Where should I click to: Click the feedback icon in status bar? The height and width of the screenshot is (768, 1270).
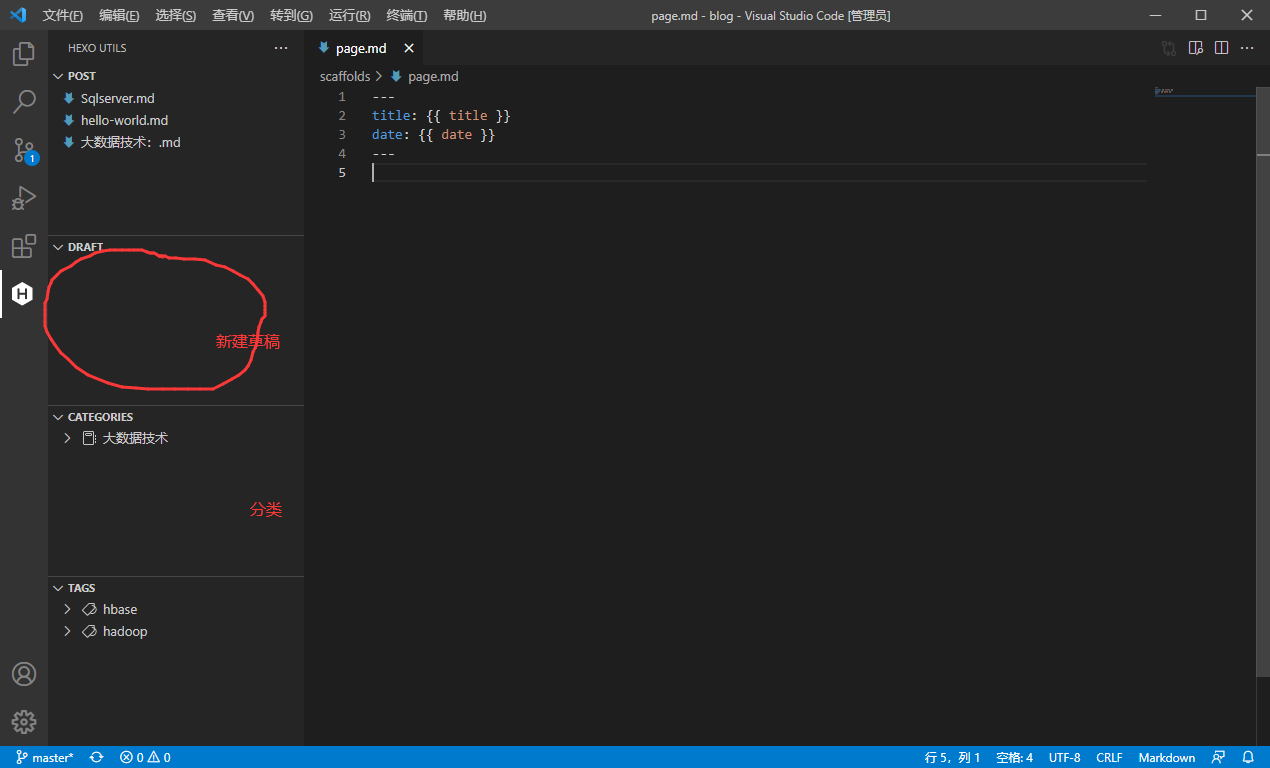click(x=1218, y=758)
